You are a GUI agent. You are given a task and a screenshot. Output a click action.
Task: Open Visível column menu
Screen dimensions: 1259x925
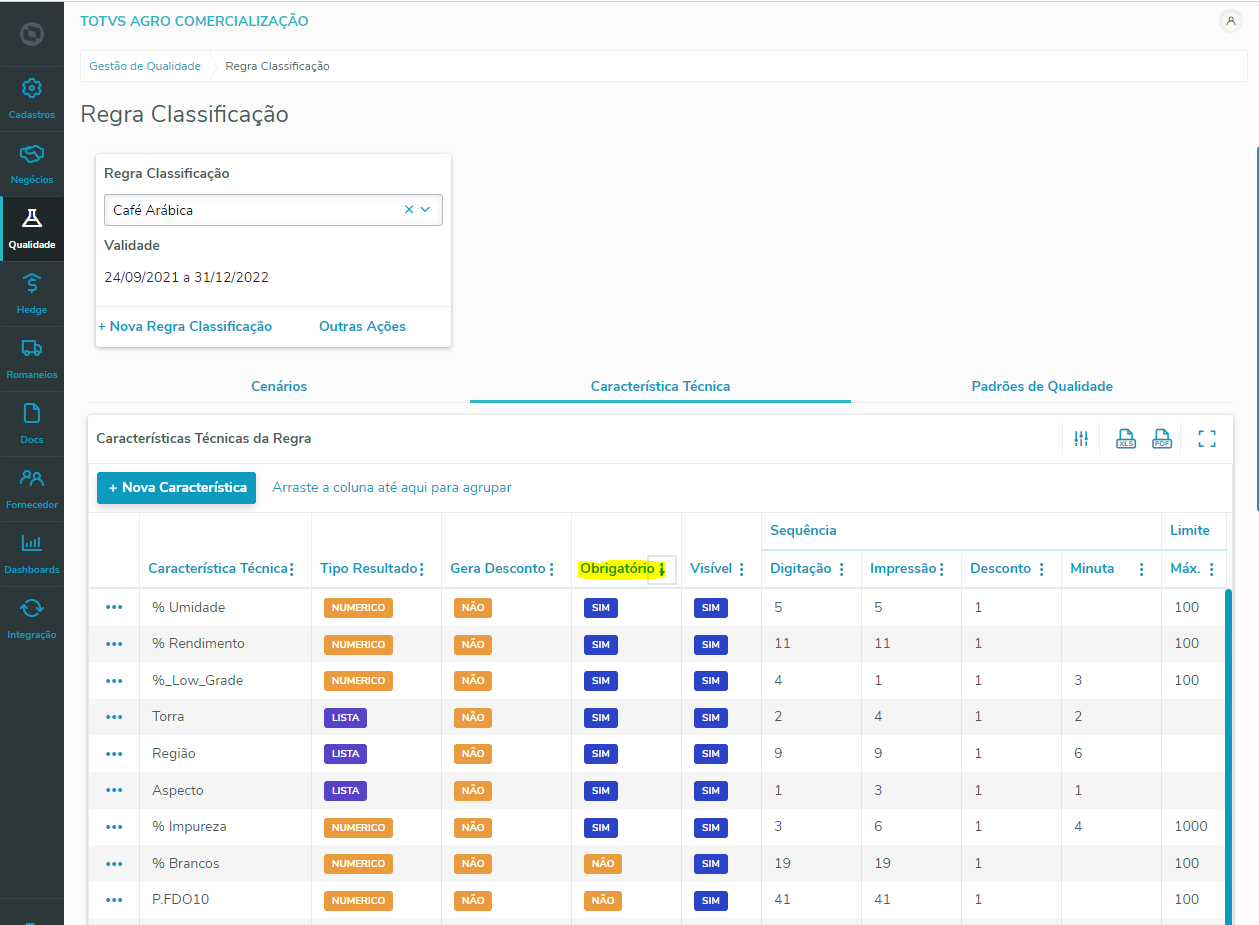(741, 569)
